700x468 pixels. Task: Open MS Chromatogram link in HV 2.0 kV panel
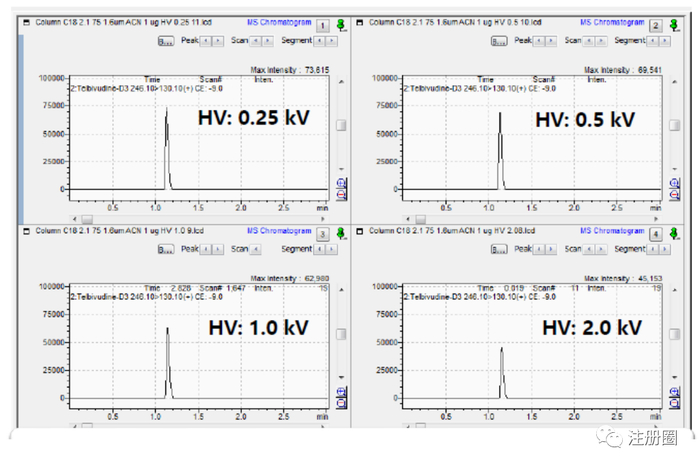tap(612, 231)
